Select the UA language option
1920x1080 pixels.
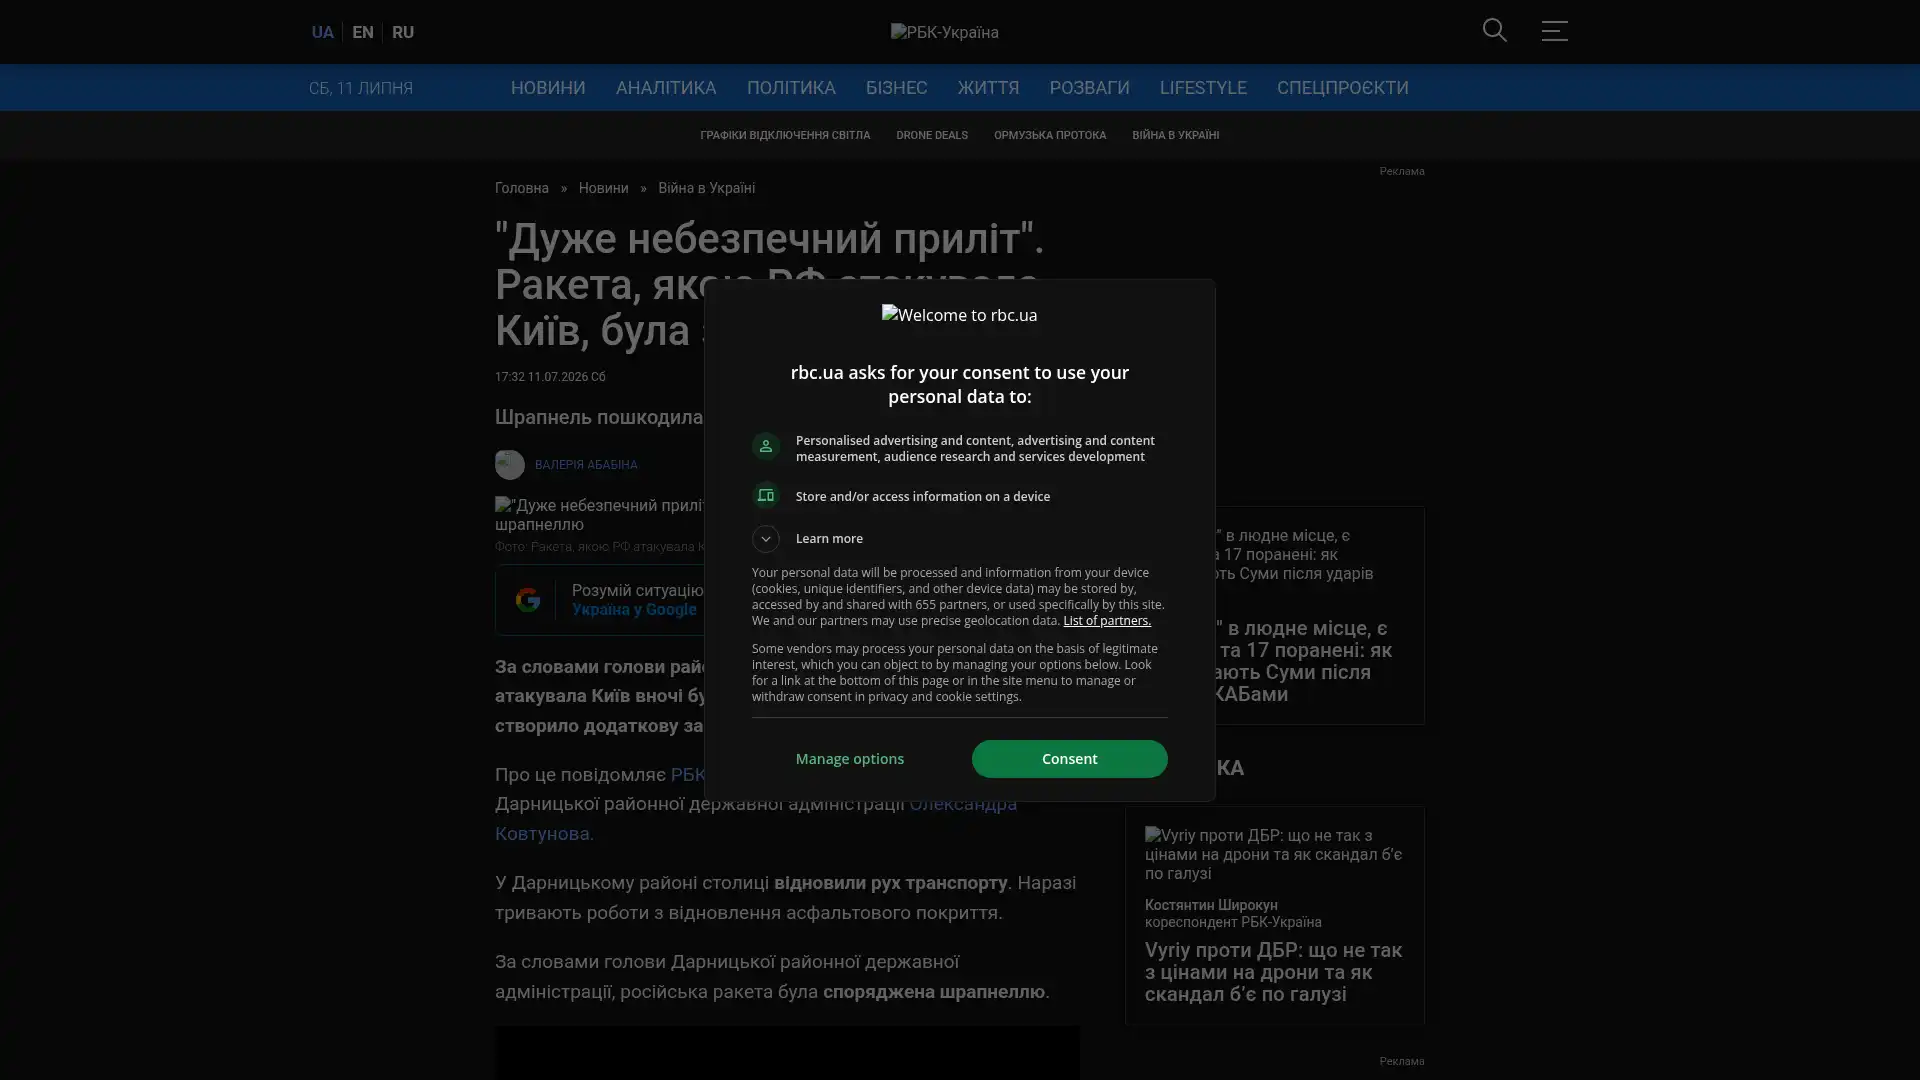click(x=322, y=32)
